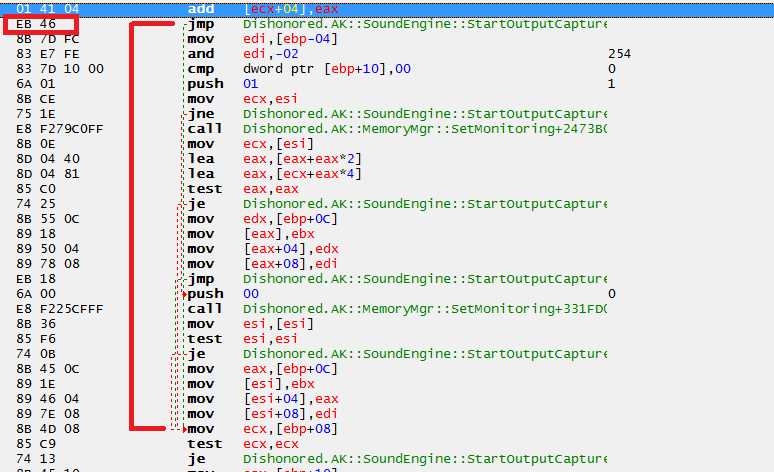
Task: Click the bytes '89 78 08'
Action: pos(47,264)
